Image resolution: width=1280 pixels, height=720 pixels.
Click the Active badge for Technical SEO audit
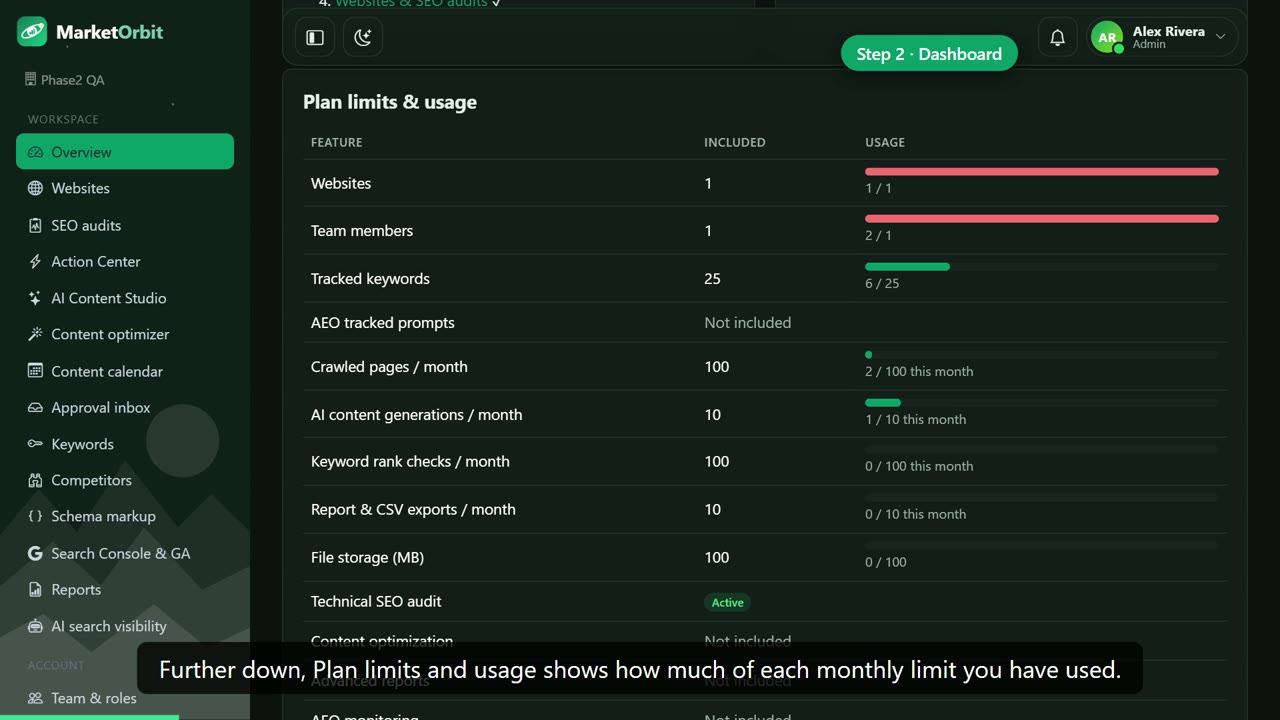[x=727, y=602]
